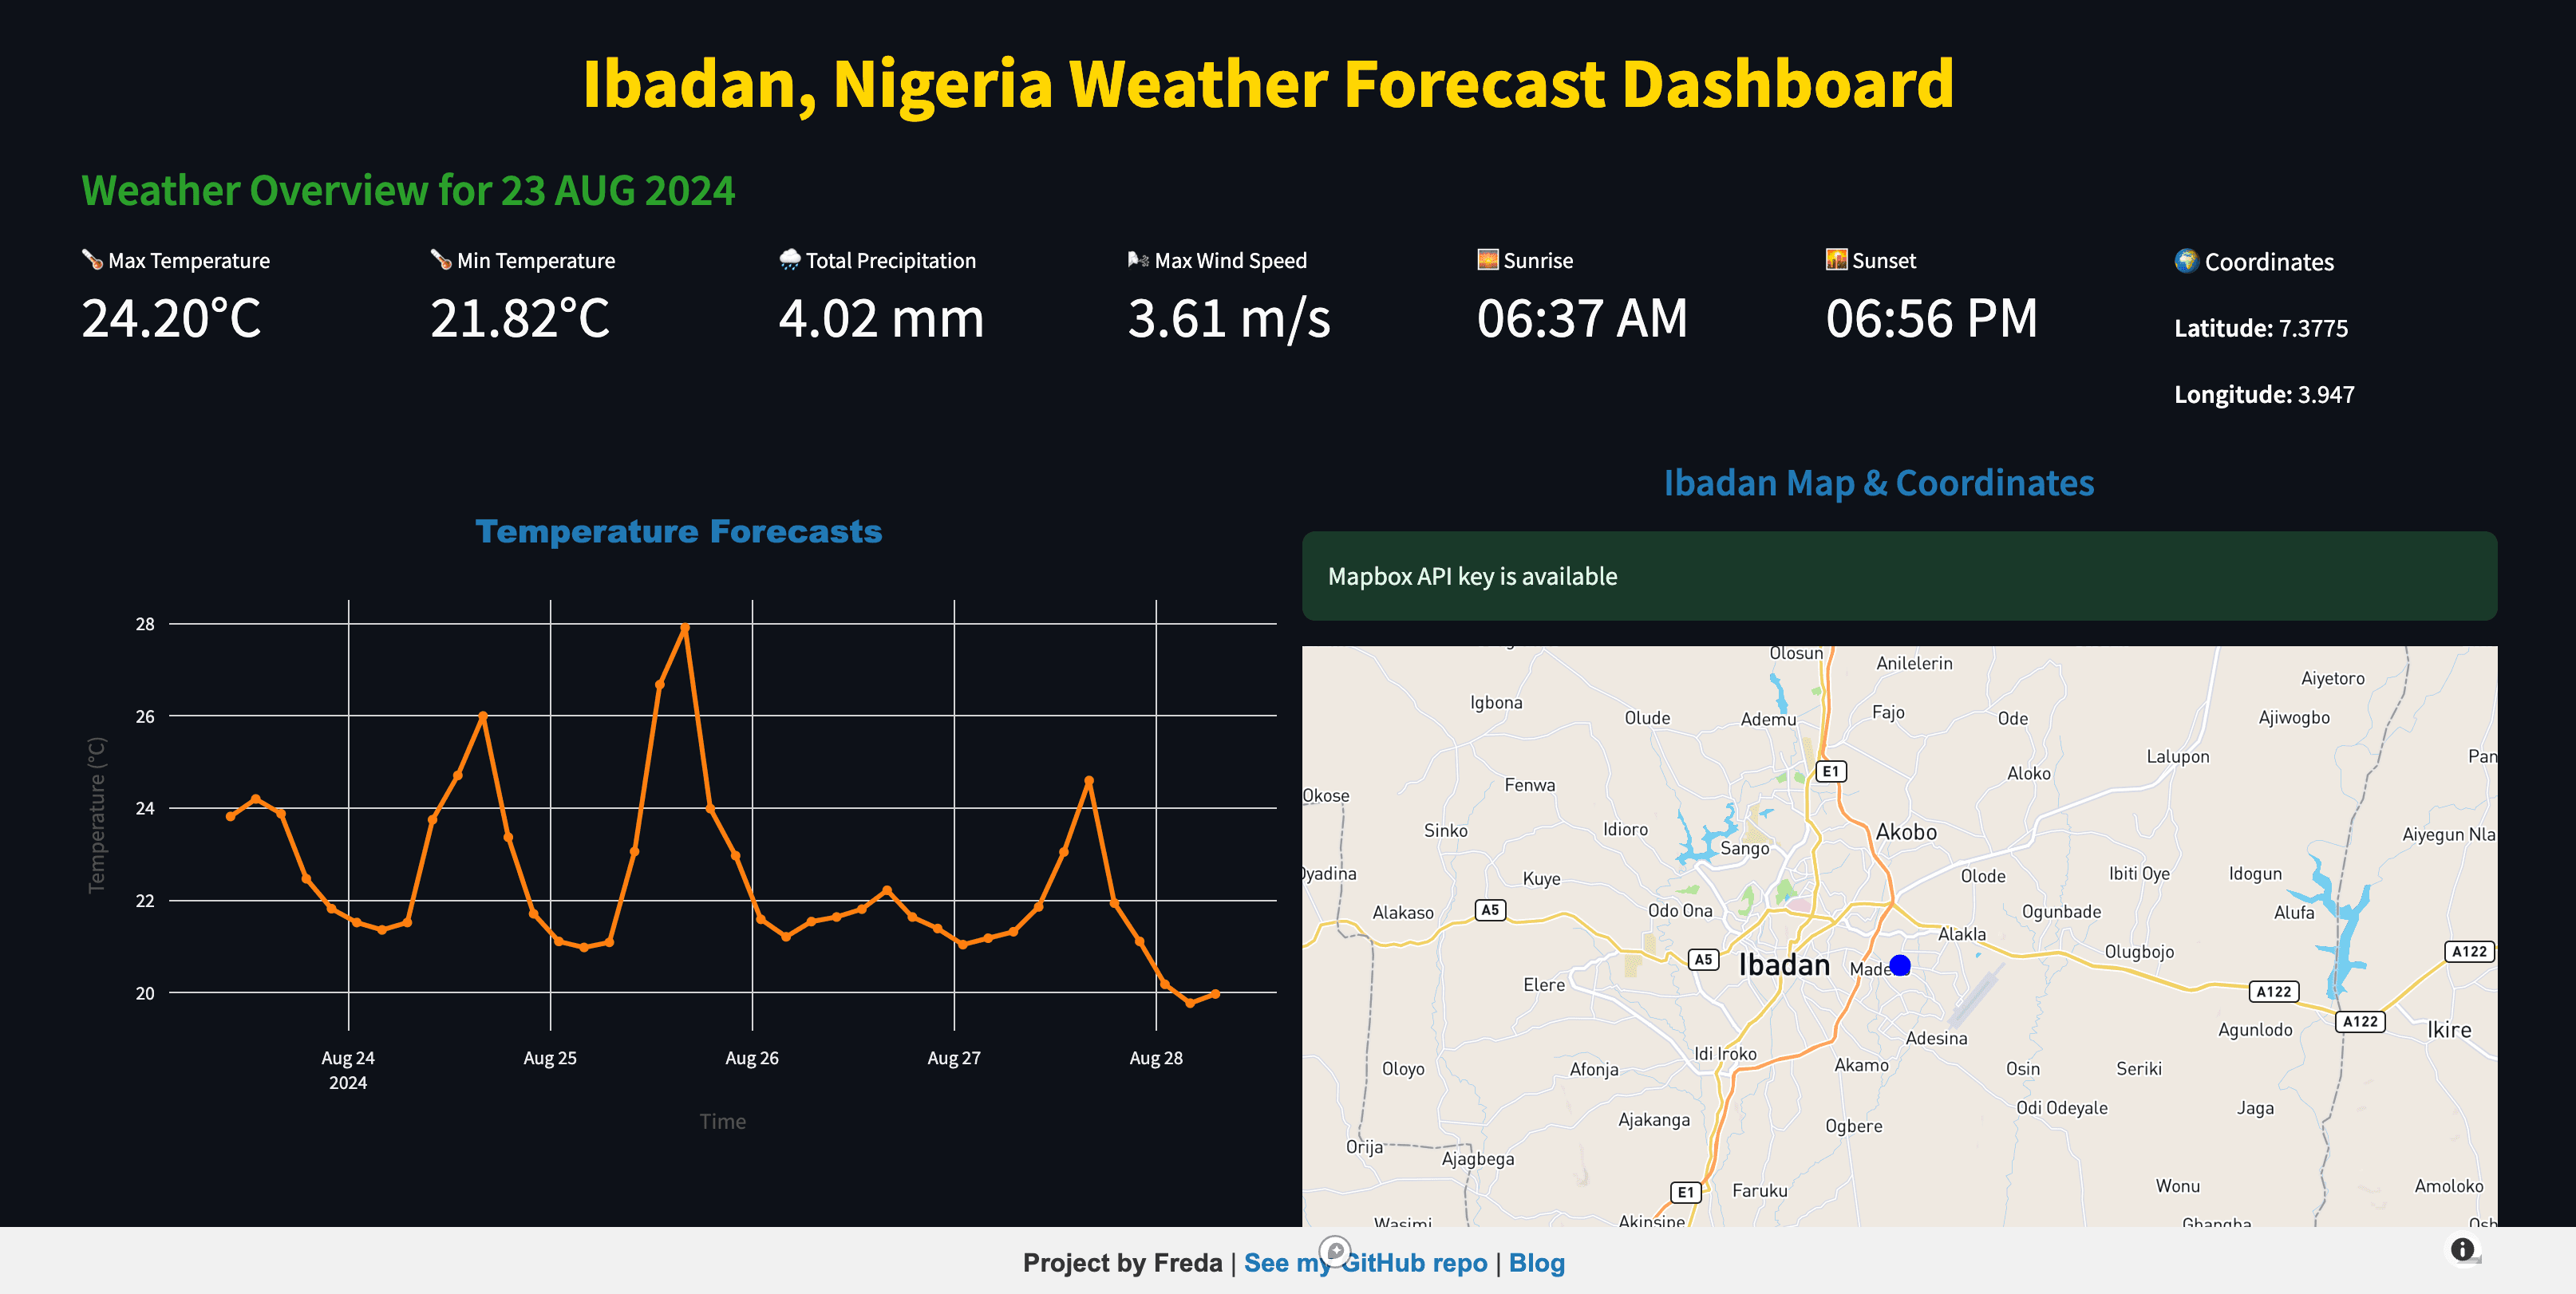This screenshot has width=2576, height=1294.
Task: Click the "Mapbox API key is available" banner
Action: tap(1899, 576)
